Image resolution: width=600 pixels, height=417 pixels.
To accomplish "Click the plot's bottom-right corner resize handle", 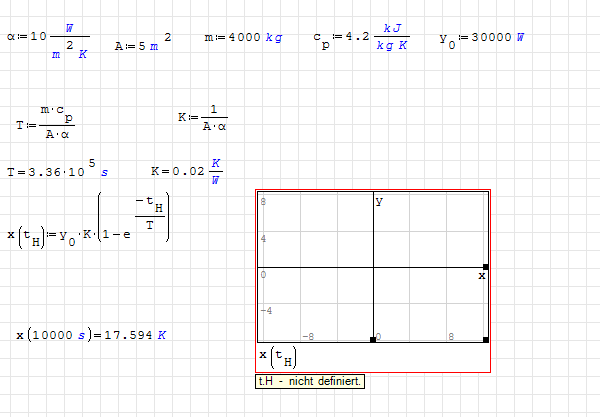I will click(x=486, y=340).
